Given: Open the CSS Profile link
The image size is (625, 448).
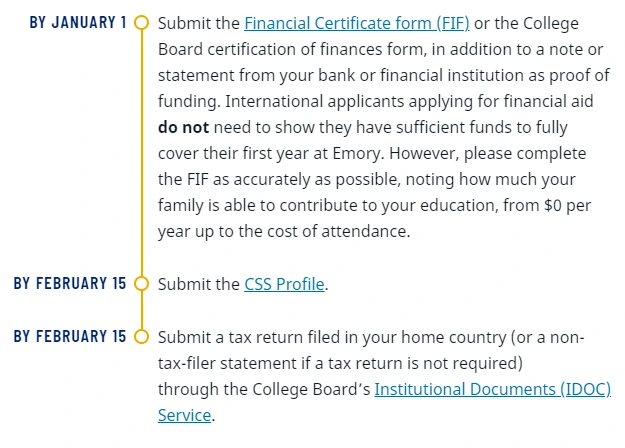Looking at the screenshot, I should point(284,284).
